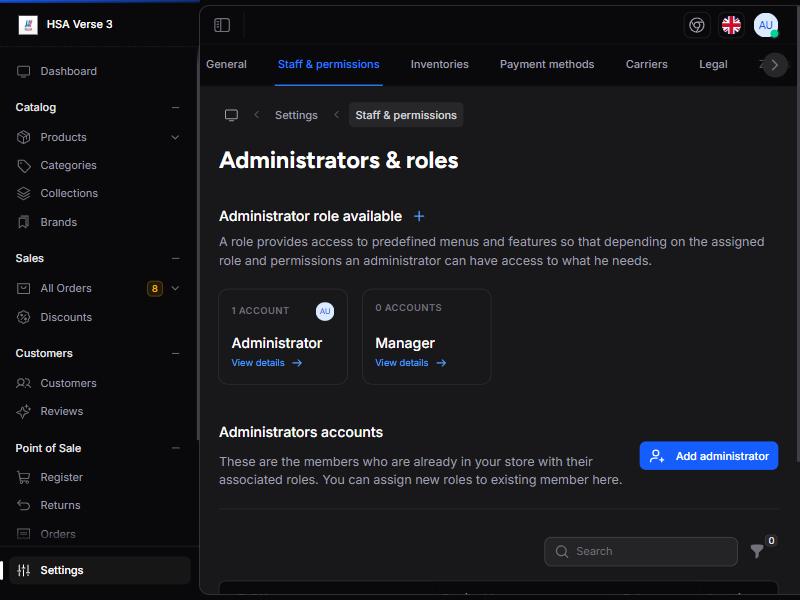The width and height of the screenshot is (800, 600).
Task: Go to Settings in the breadcrumb
Action: click(x=296, y=115)
